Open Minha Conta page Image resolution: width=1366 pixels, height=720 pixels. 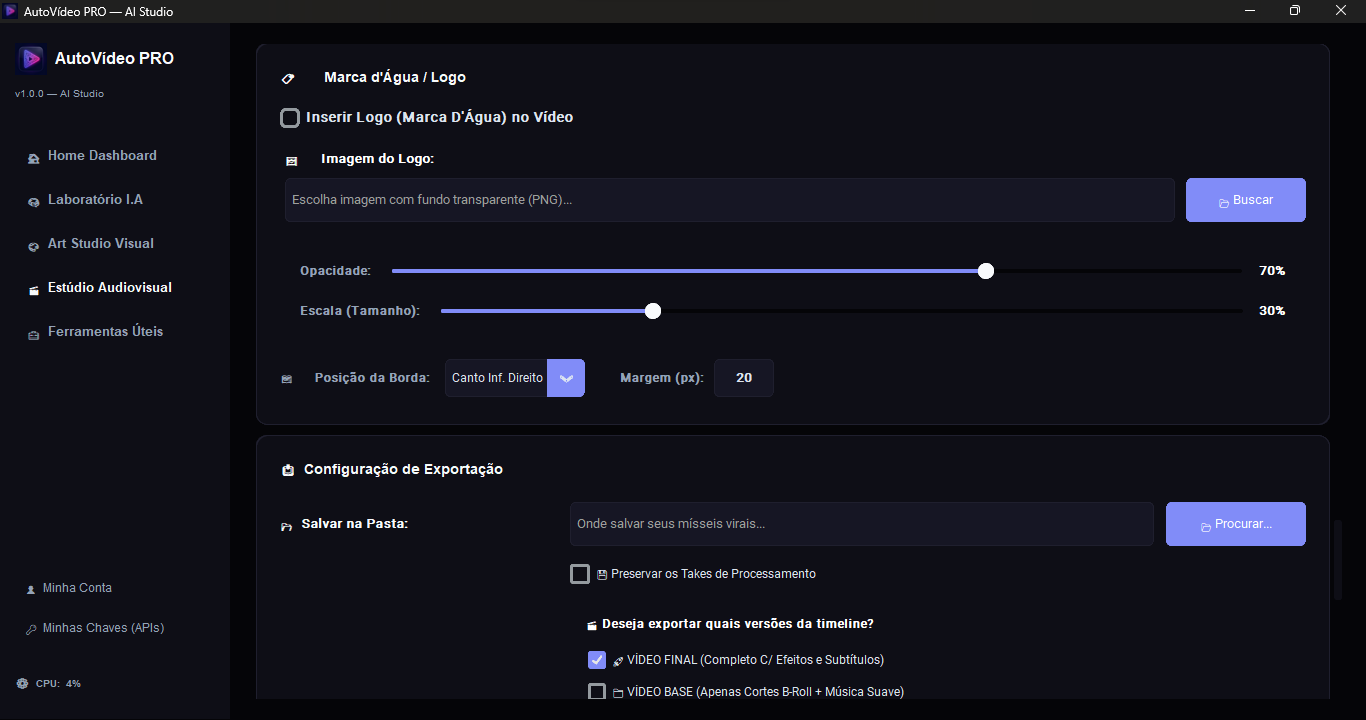pyautogui.click(x=77, y=588)
